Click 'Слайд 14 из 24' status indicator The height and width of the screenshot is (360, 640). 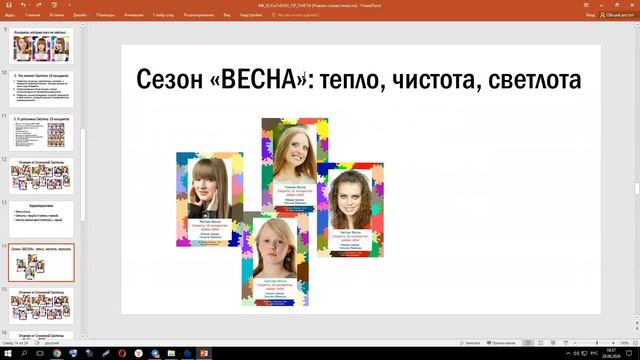[x=16, y=343]
